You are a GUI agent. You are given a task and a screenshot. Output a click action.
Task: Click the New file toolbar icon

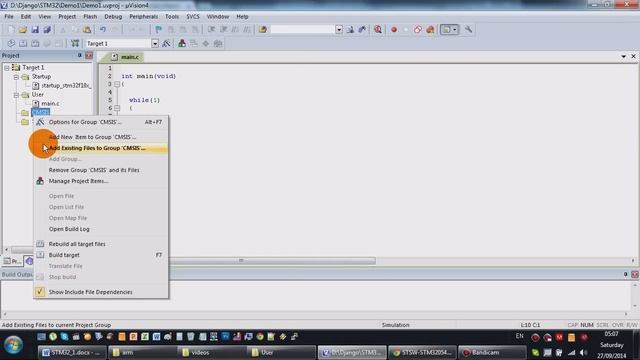tap(11, 29)
